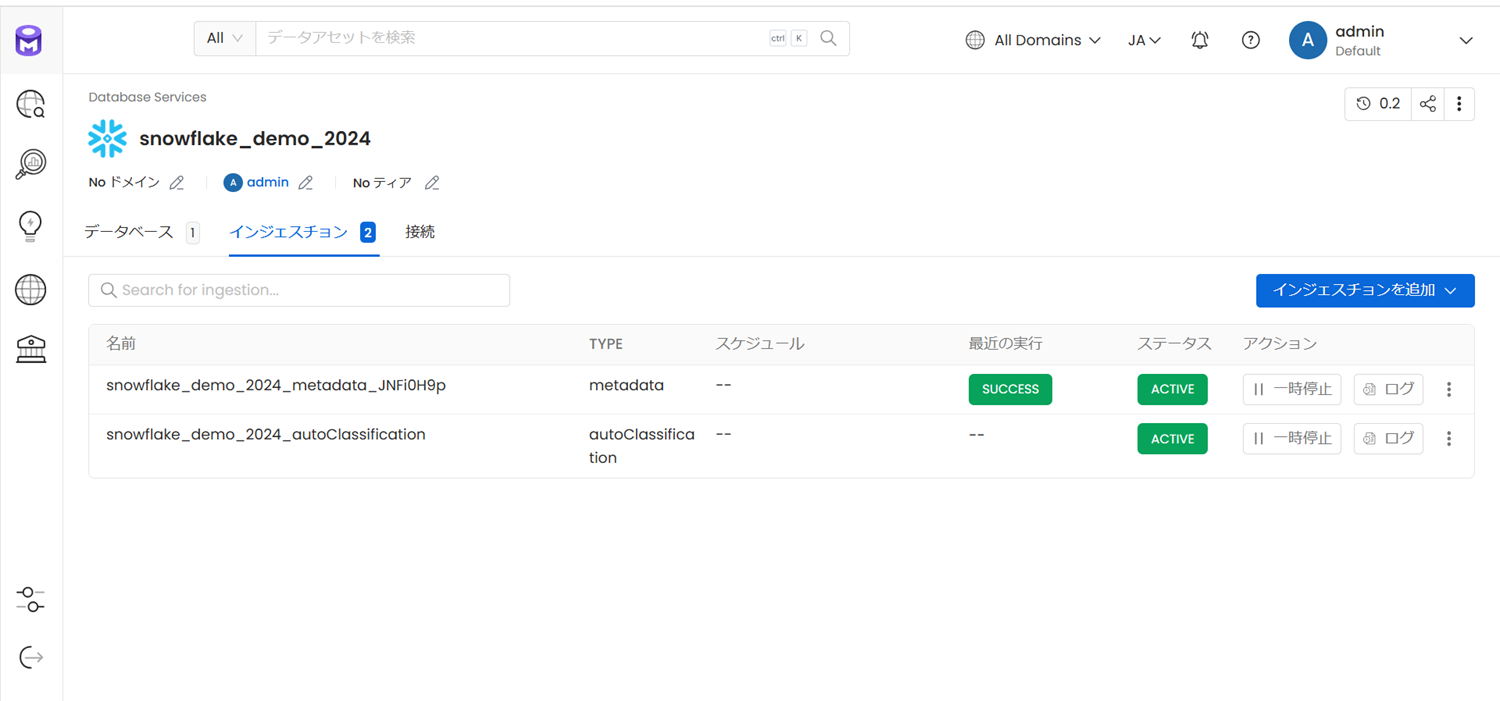Click the OpenMetadata logo icon
The height and width of the screenshot is (701, 1500).
tap(29, 41)
